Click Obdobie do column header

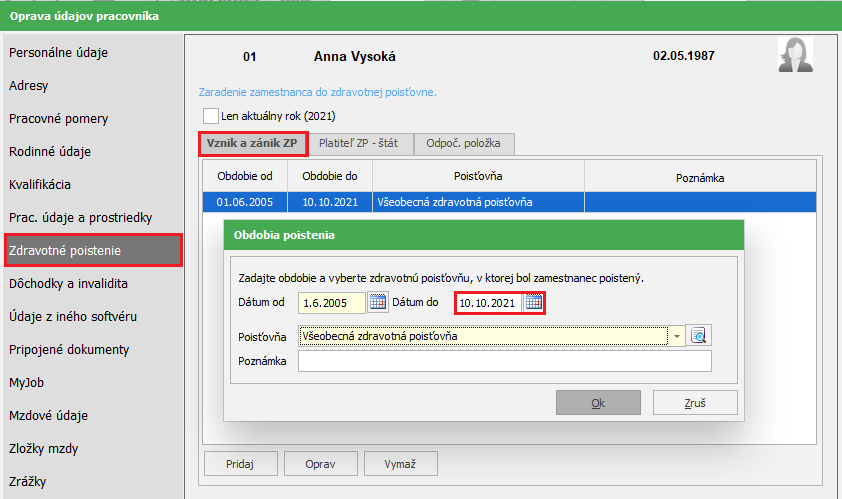(x=330, y=176)
